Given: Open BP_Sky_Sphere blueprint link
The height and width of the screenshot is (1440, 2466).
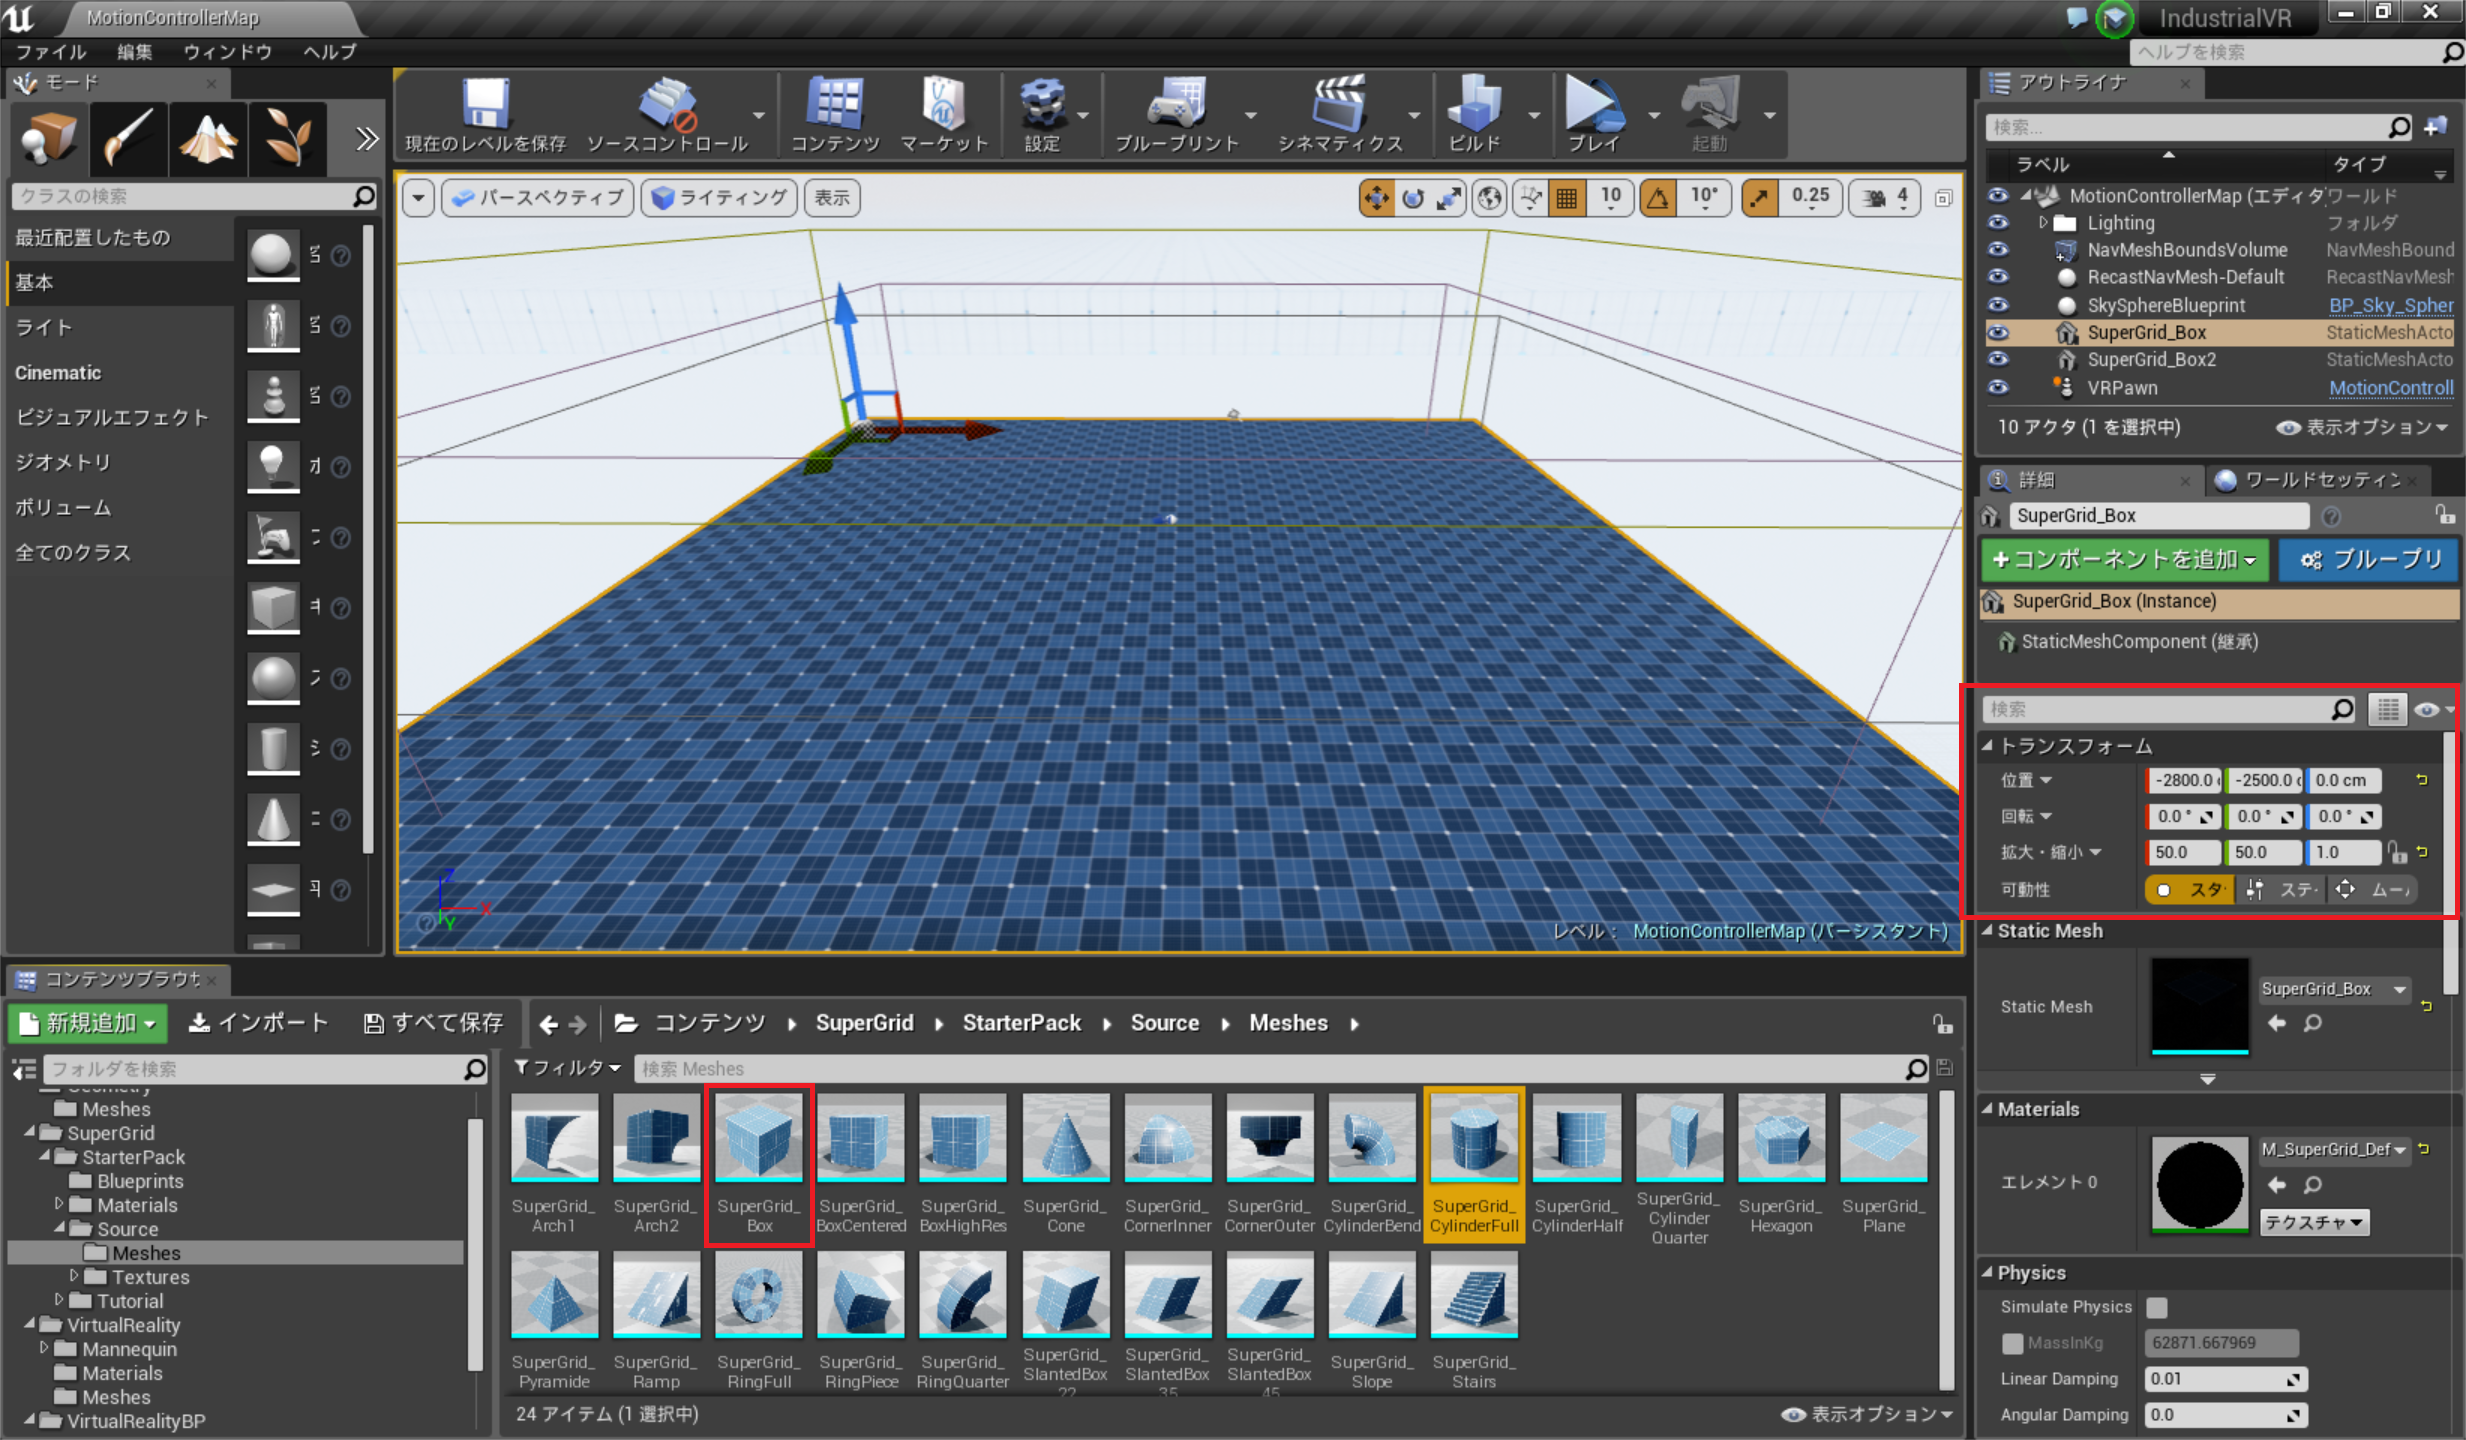Looking at the screenshot, I should 2391,306.
